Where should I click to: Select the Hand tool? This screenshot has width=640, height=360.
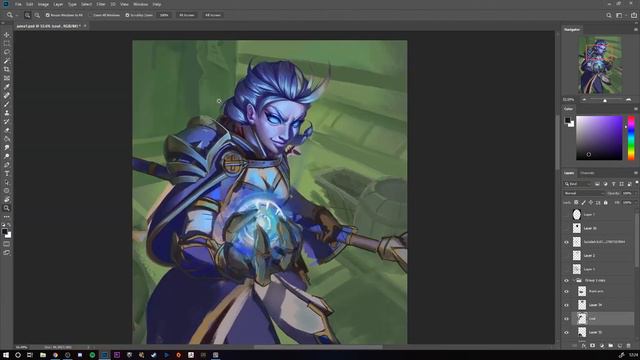[x=7, y=200]
